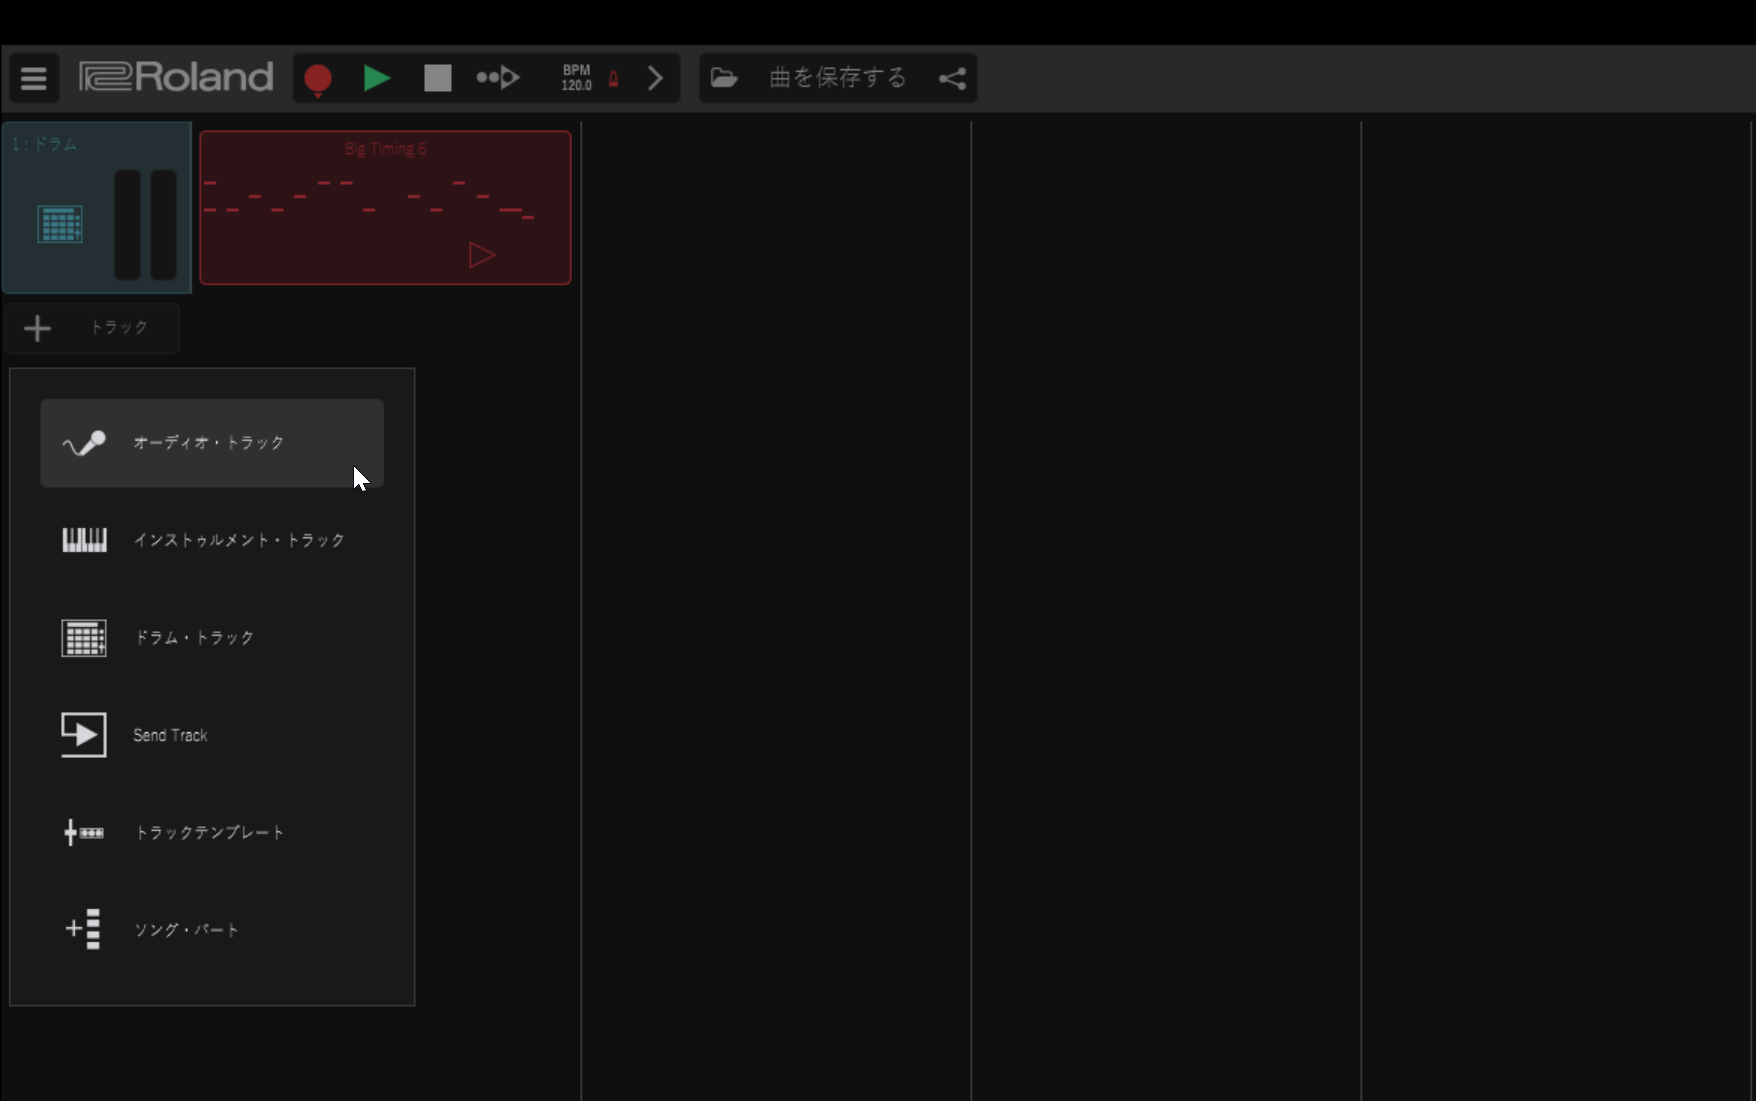The height and width of the screenshot is (1101, 1756).
Task: Click the BPM 120.0 tempo display
Action: 576,78
